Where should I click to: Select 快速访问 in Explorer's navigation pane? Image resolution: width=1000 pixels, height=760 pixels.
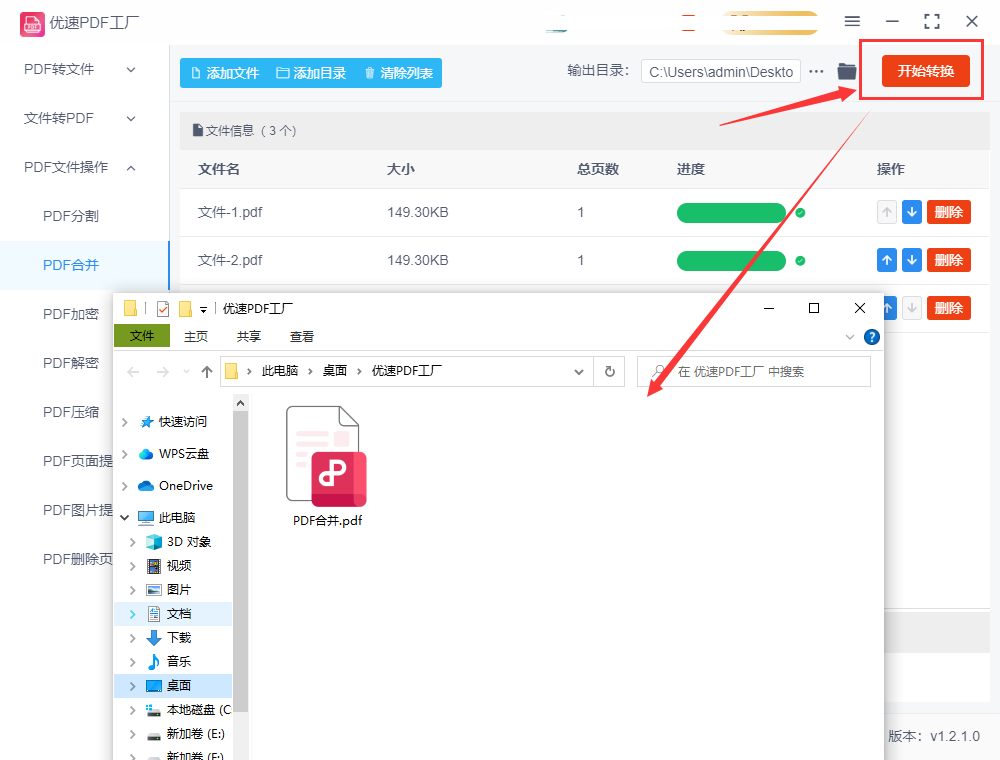pyautogui.click(x=182, y=421)
